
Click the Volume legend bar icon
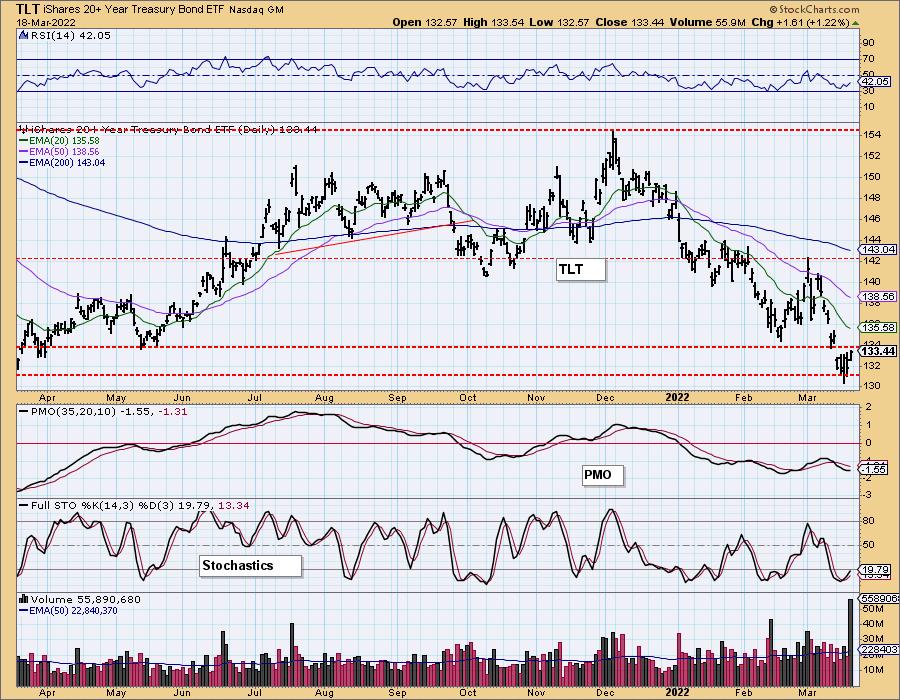pyautogui.click(x=24, y=600)
